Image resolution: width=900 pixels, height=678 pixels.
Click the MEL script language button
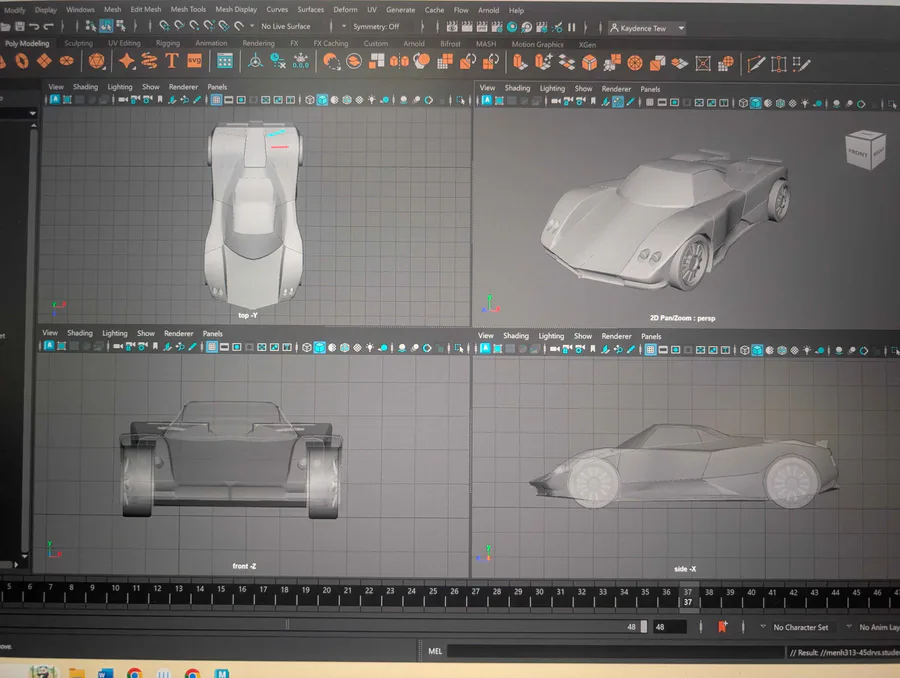(435, 651)
